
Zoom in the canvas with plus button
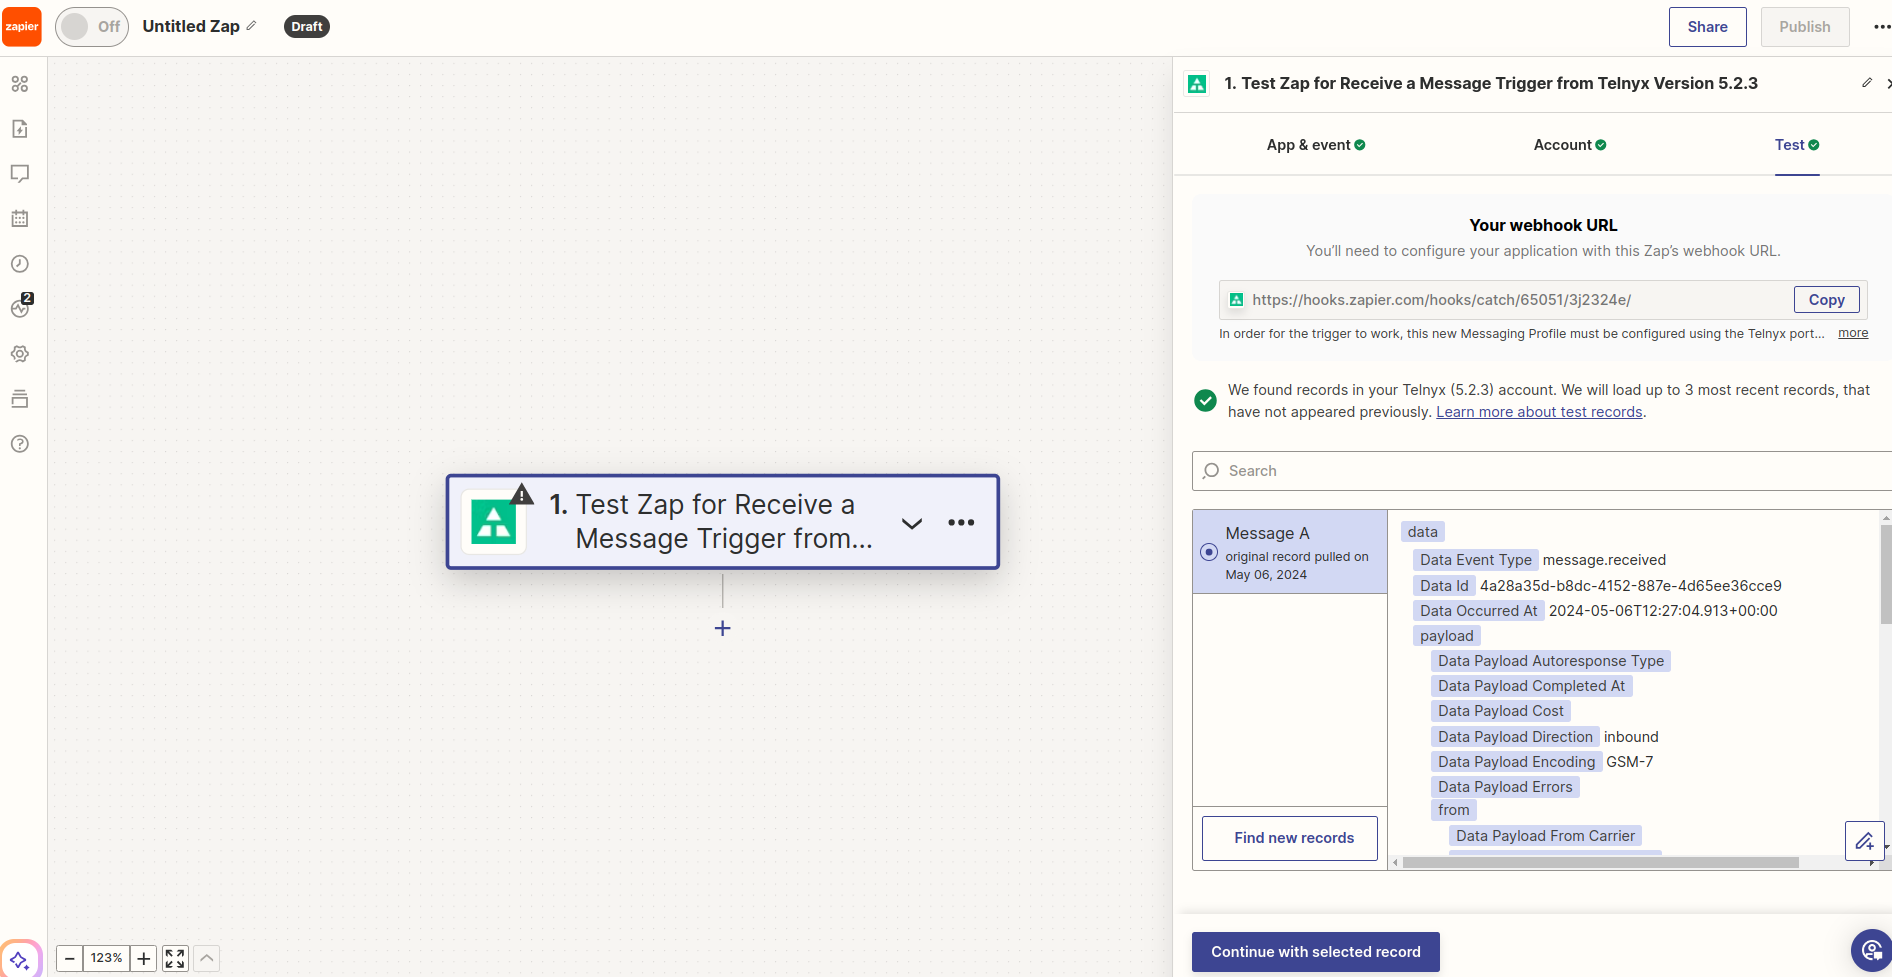[144, 959]
